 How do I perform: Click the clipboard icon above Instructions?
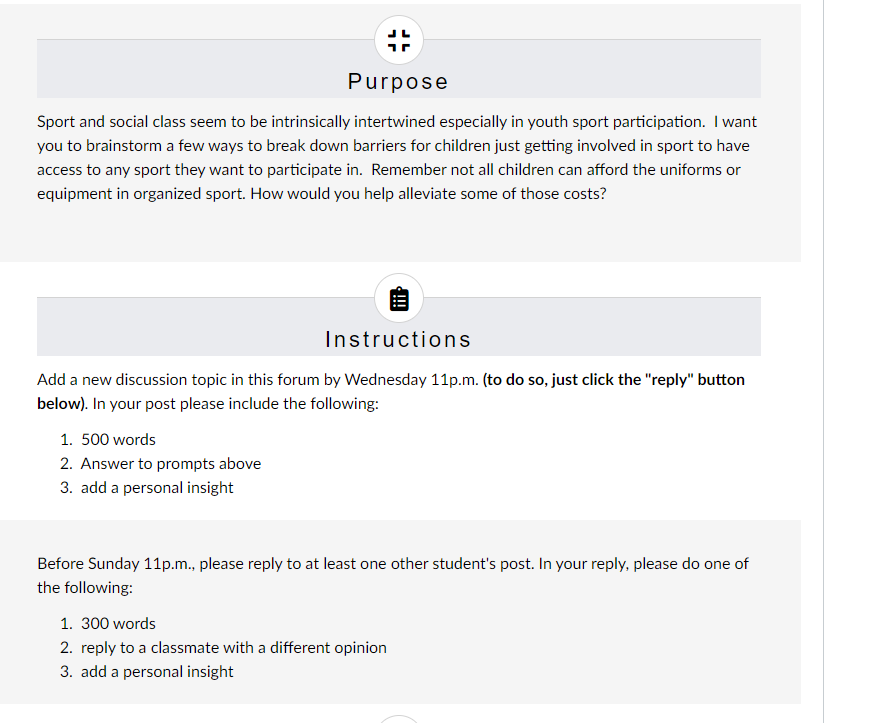coord(399,299)
